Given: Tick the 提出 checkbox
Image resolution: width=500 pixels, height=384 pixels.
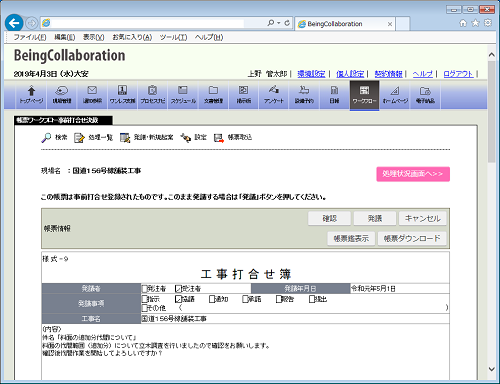Looking at the screenshot, I should 312,299.
